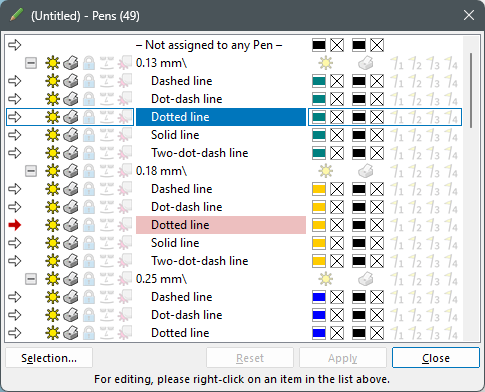Click teal color swatch of 0.13 mm Dashed line
This screenshot has height=392, width=485.
[x=319, y=81]
